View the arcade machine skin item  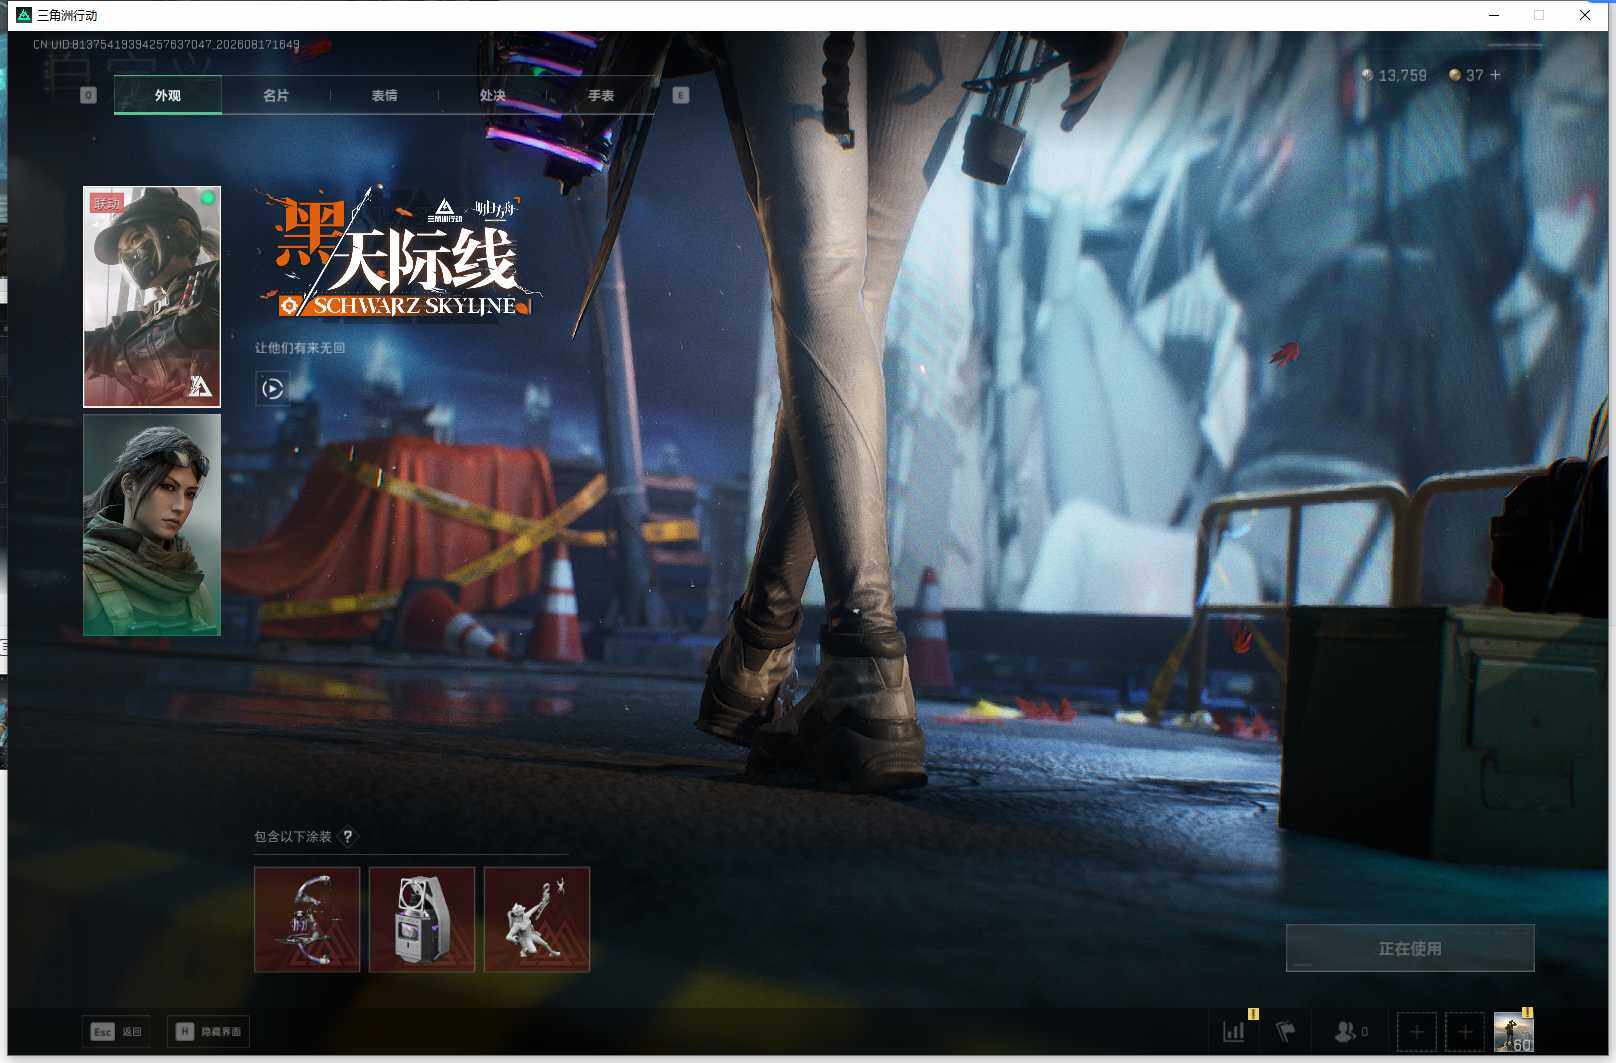point(422,919)
